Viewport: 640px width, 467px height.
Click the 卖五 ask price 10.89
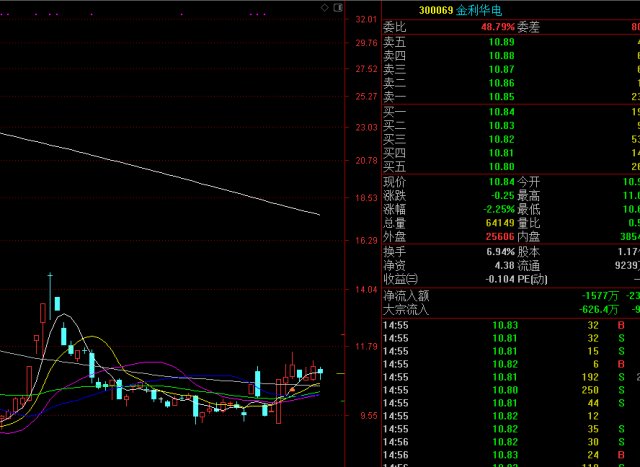coord(502,41)
